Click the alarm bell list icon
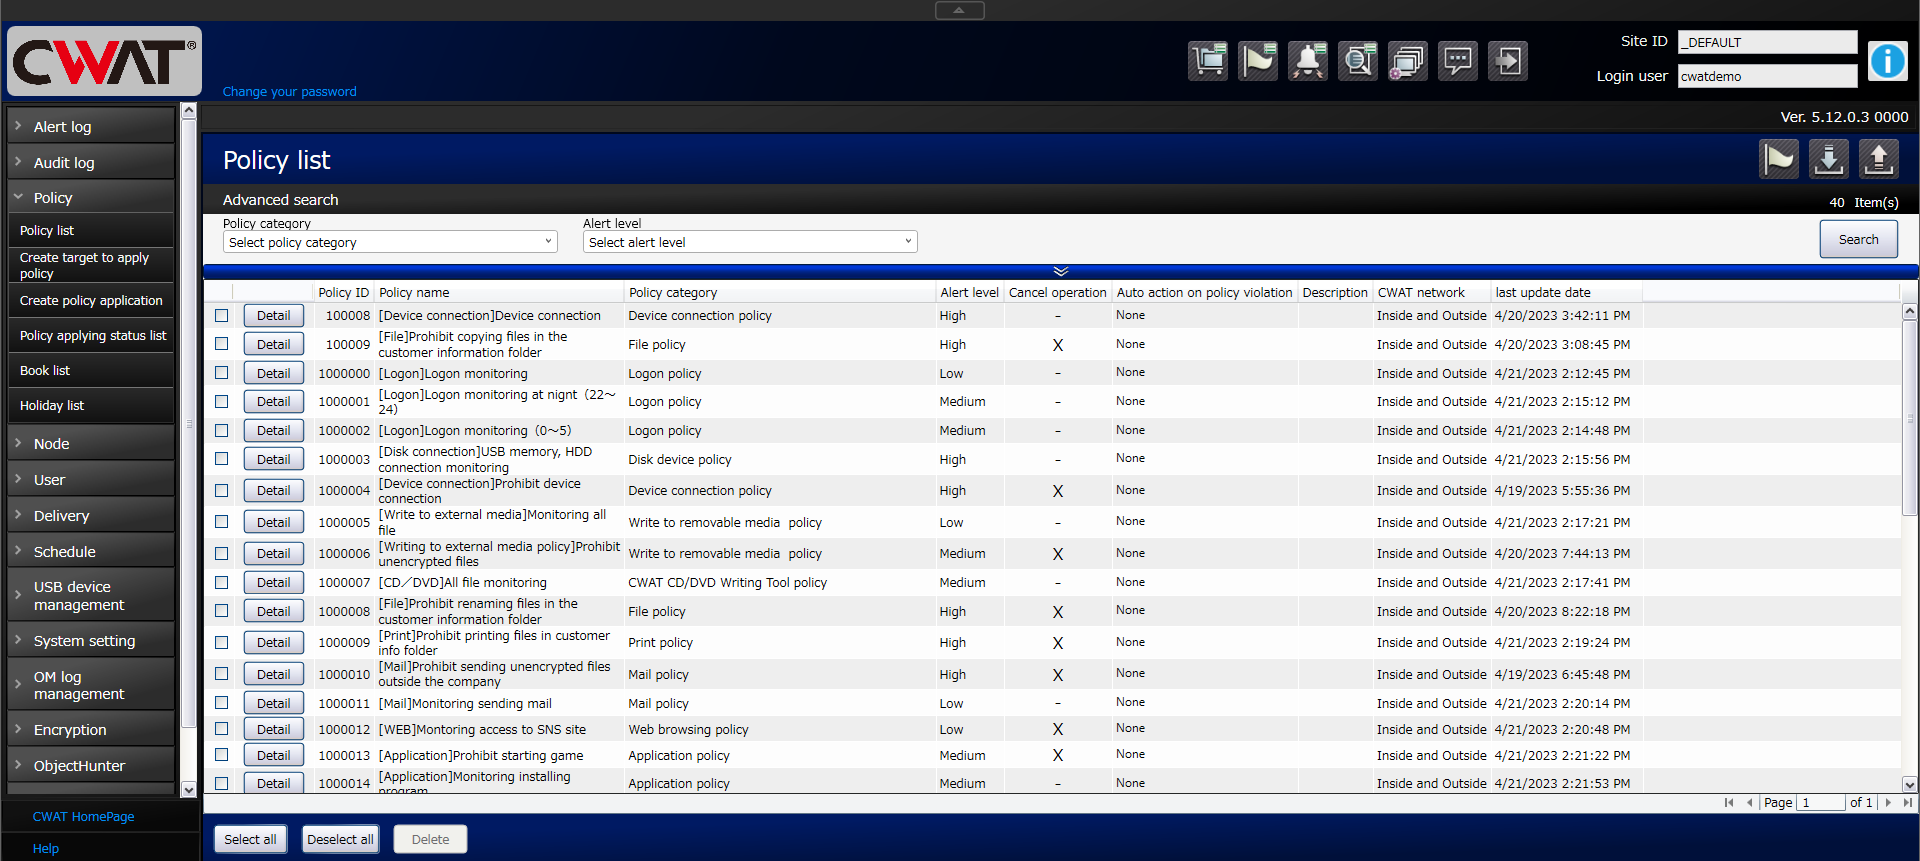 [x=1308, y=61]
